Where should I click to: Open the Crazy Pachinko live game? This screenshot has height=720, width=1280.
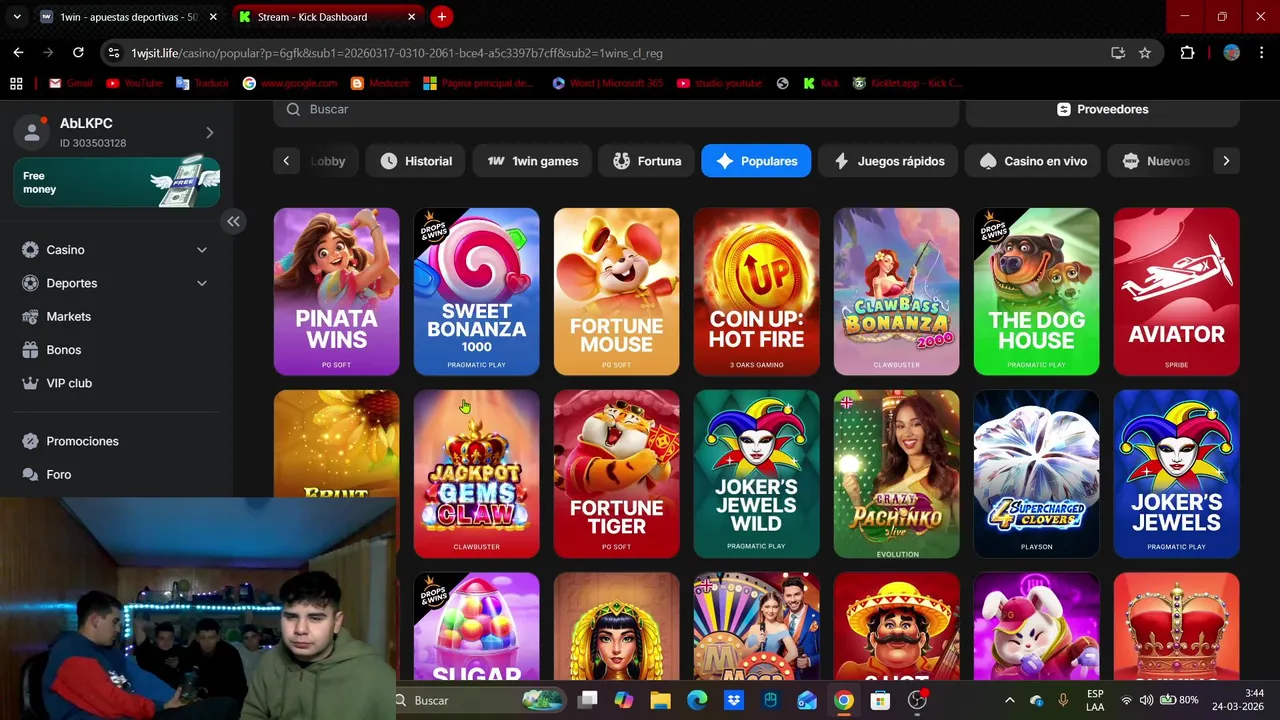pyautogui.click(x=896, y=474)
